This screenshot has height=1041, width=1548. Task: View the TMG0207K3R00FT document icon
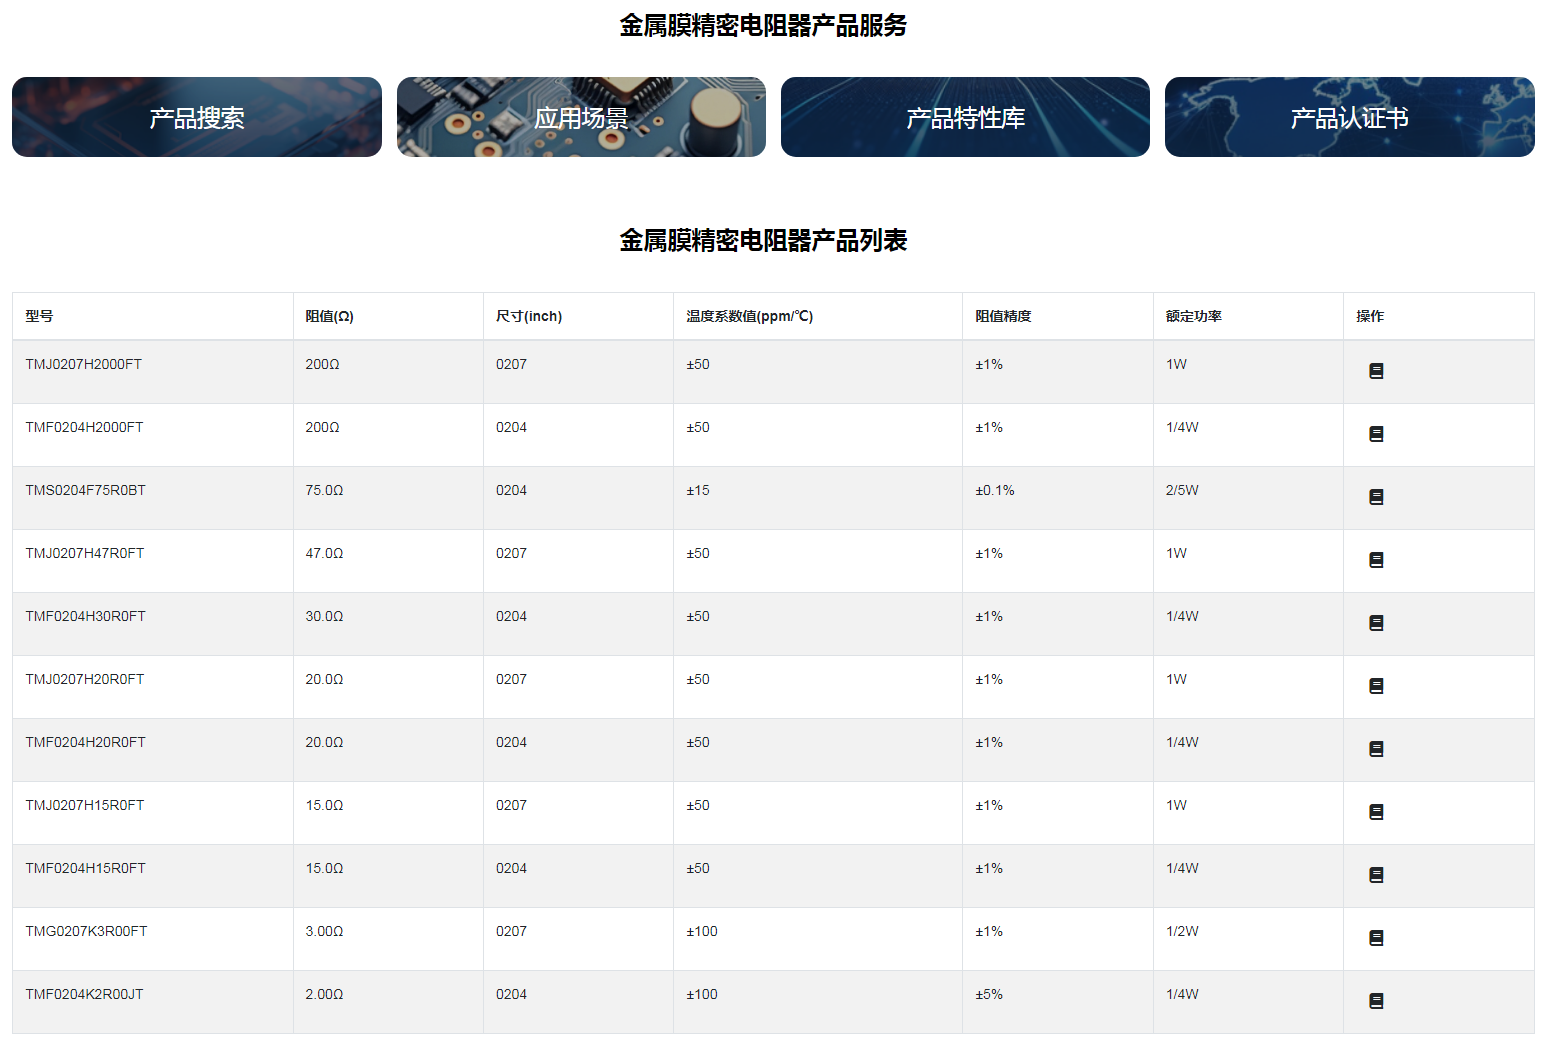(x=1376, y=938)
